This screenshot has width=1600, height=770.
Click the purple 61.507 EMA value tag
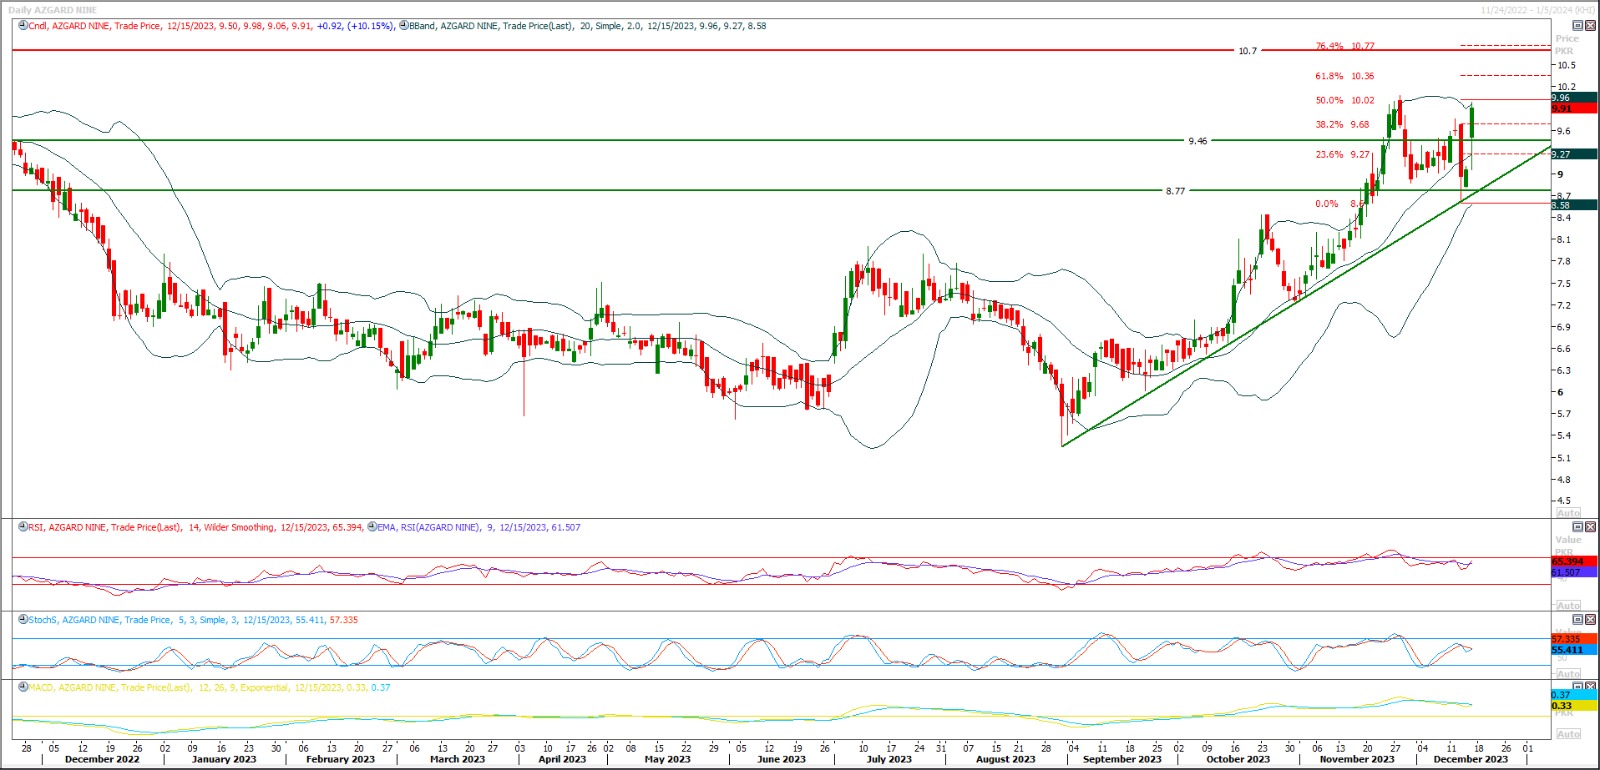(x=1574, y=572)
